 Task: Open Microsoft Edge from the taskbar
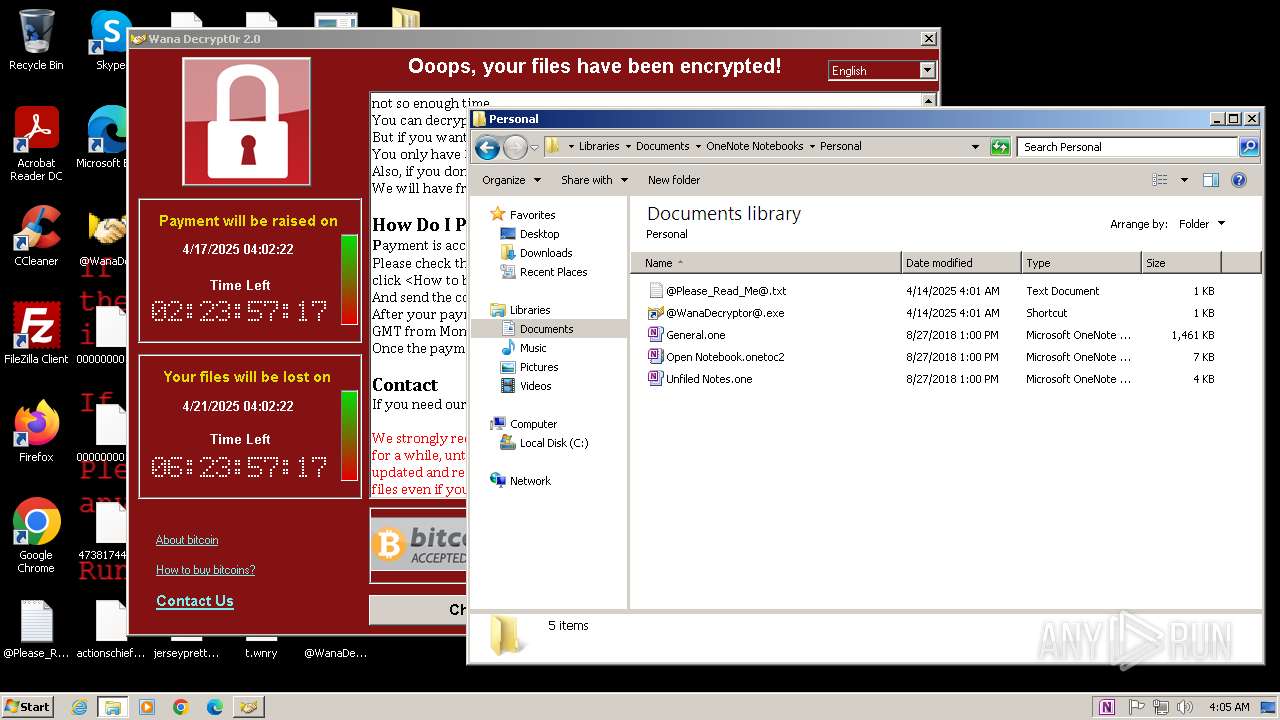pos(214,707)
